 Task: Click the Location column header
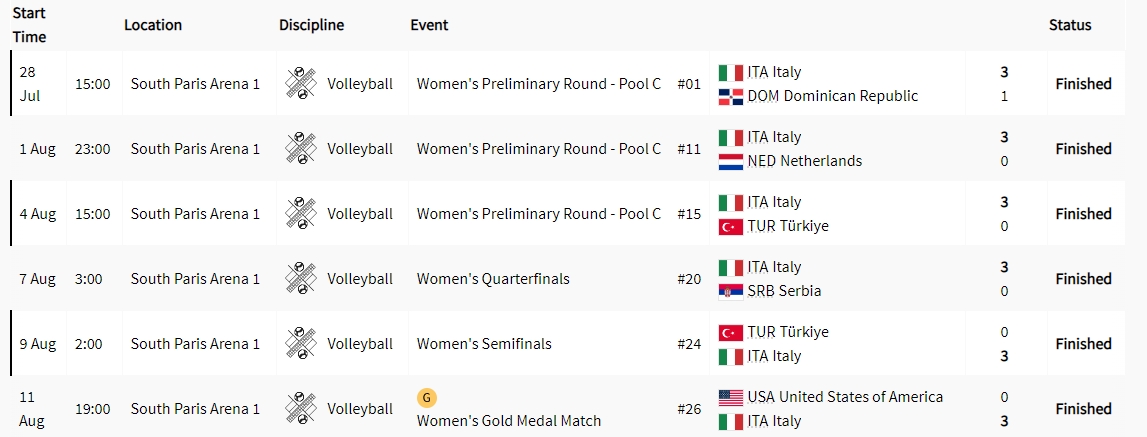tap(153, 25)
